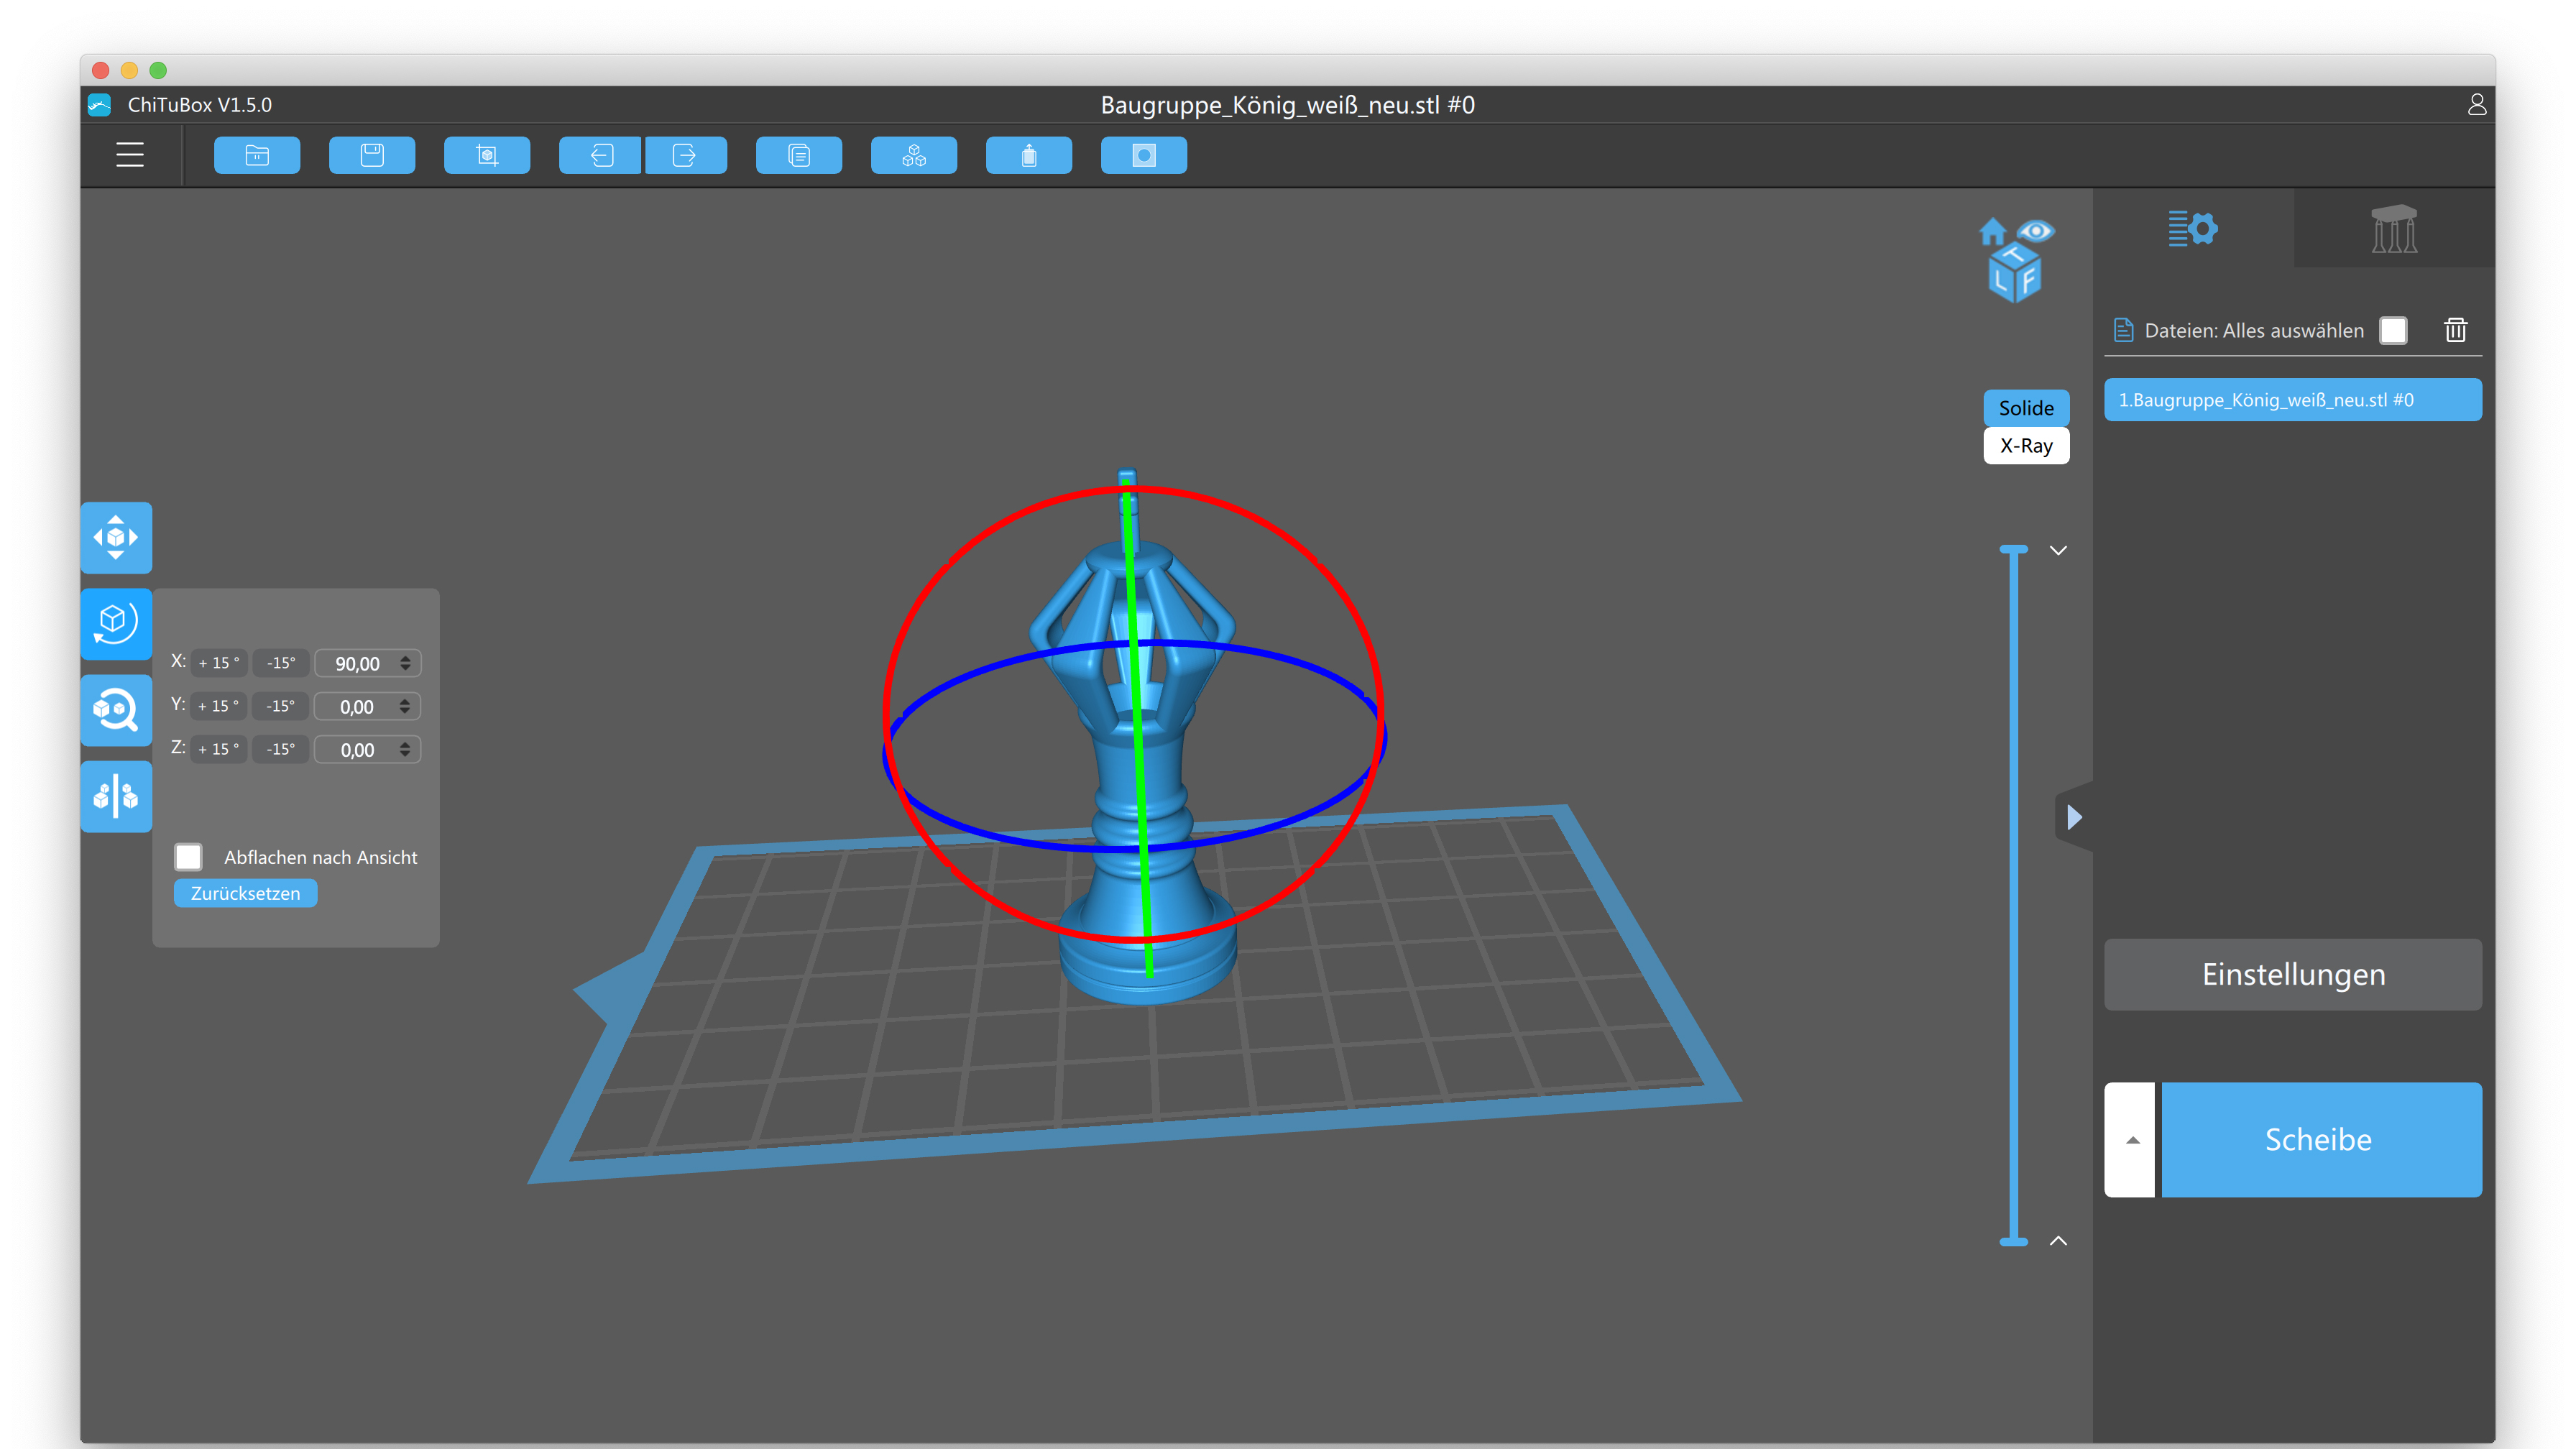The width and height of the screenshot is (2576, 1449).
Task: Click the undo arrow toolbar icon
Action: [x=601, y=155]
